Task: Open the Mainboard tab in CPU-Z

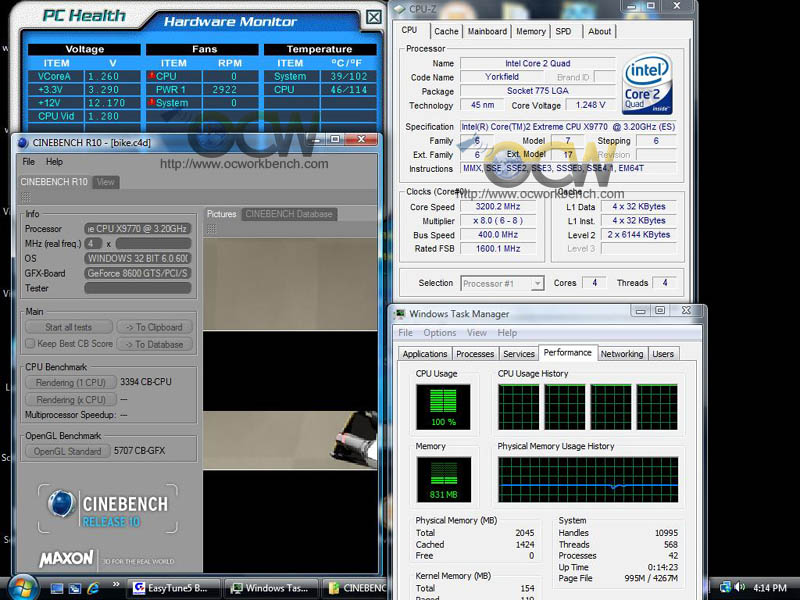Action: coord(487,31)
